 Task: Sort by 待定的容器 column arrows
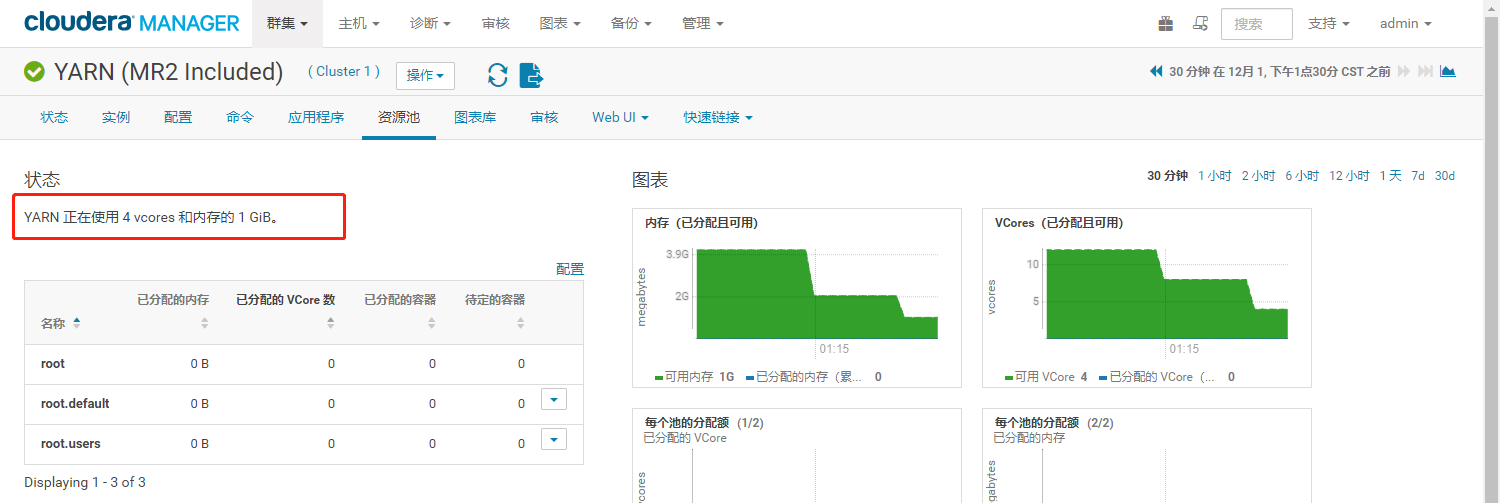pyautogui.click(x=520, y=323)
